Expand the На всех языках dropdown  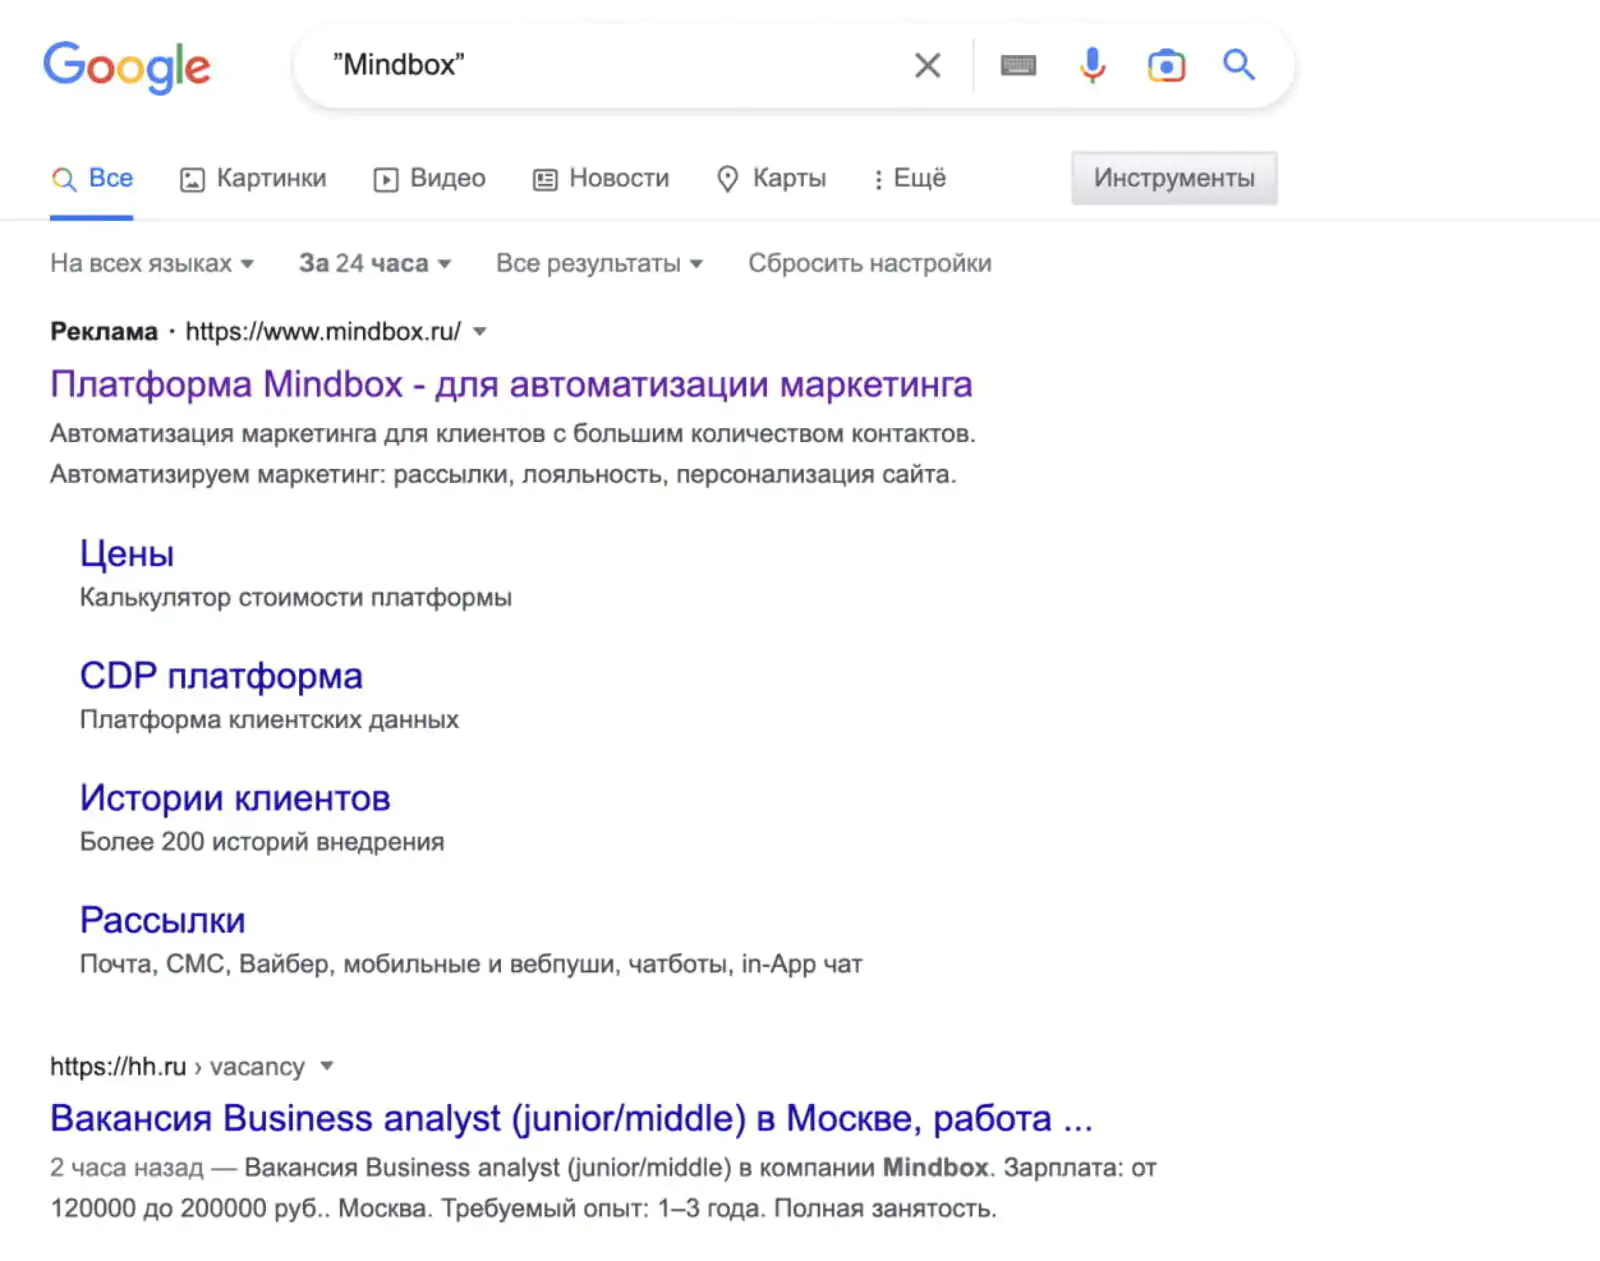(152, 263)
